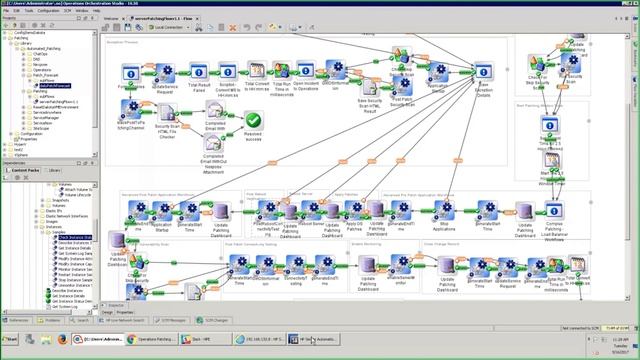Open the Edit menu
This screenshot has width=640, height=360.
(16, 11)
